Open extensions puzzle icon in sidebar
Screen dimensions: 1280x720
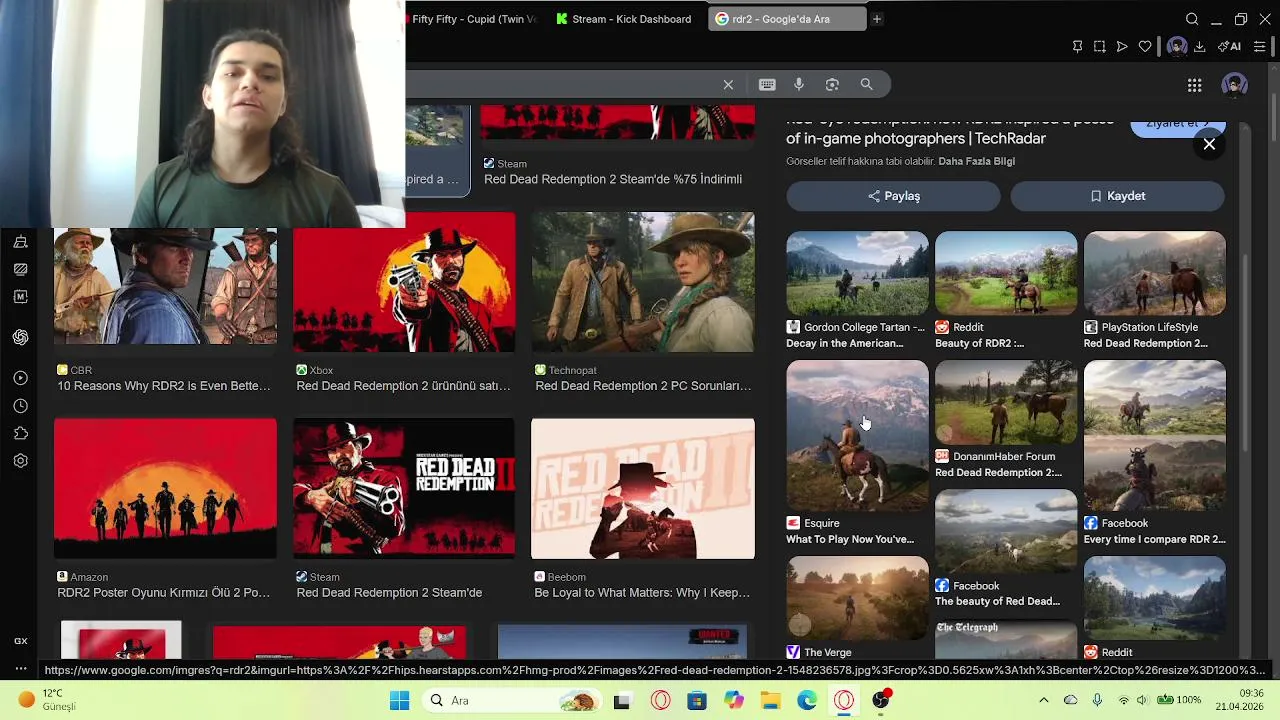click(20, 434)
